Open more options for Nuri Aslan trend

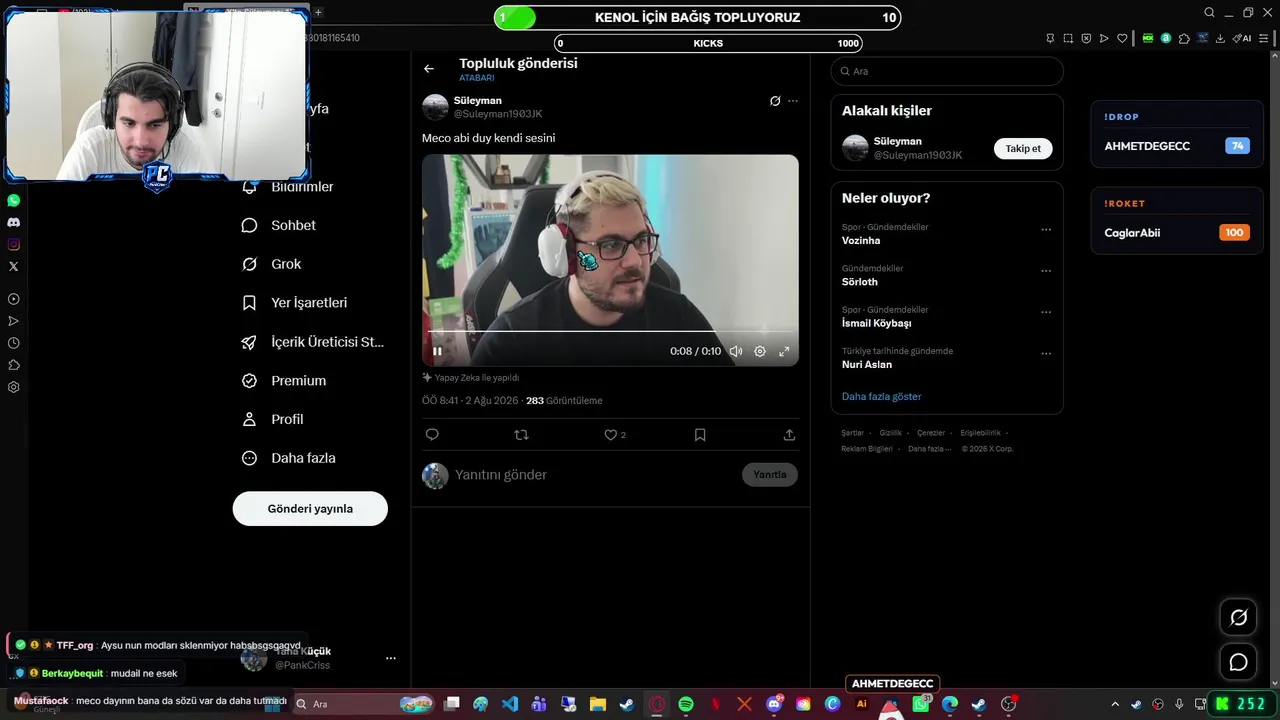(1046, 353)
